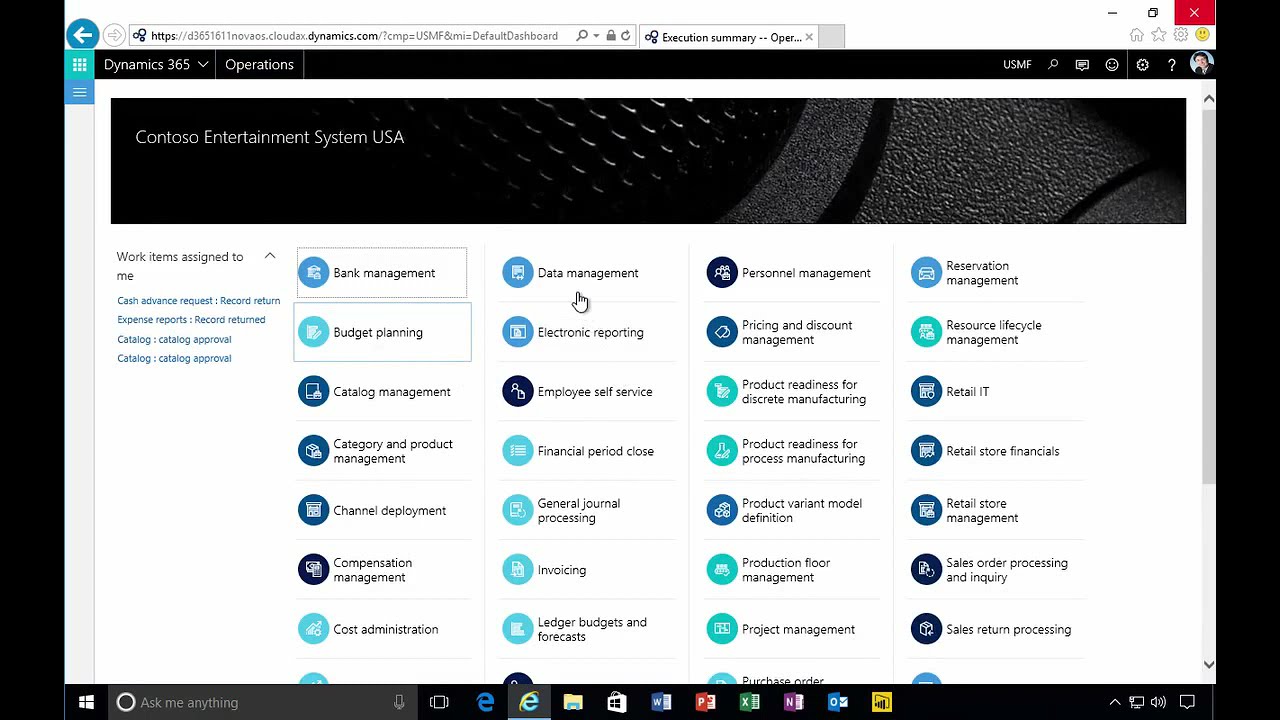Open Product readiness for process manufacturing

[791, 451]
